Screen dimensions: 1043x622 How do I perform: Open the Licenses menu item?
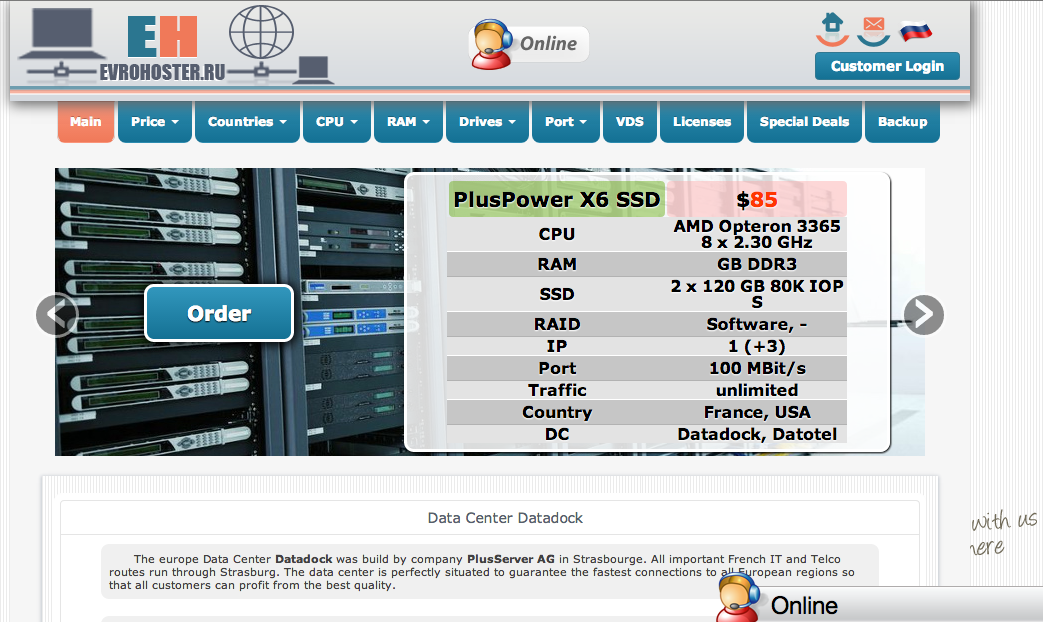pyautogui.click(x=702, y=122)
